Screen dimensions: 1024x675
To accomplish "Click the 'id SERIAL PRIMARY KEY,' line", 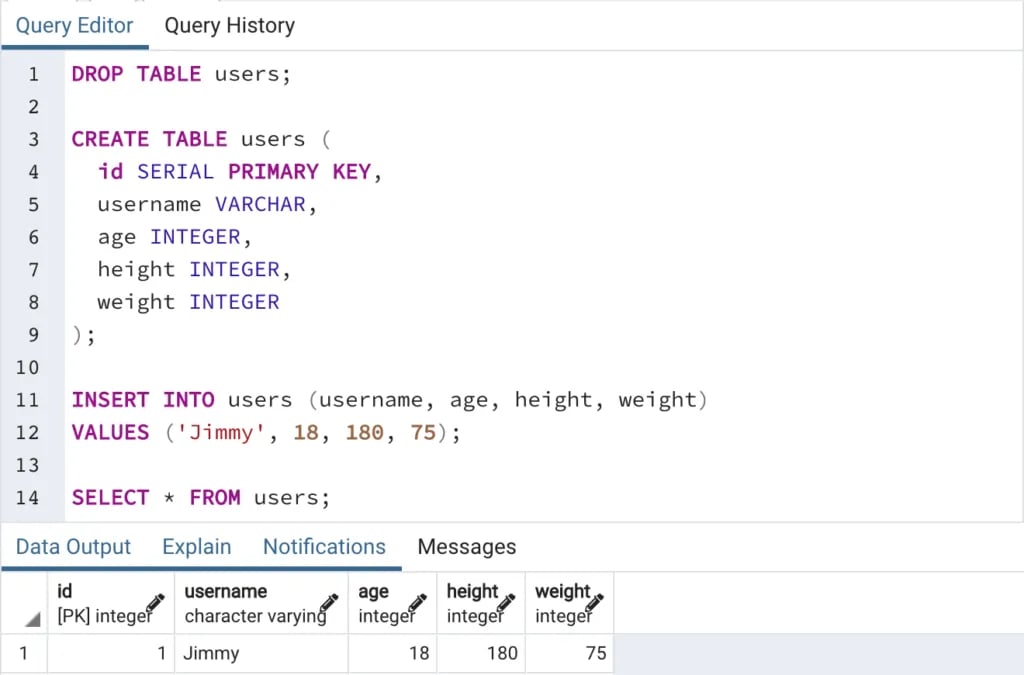I will coord(240,172).
